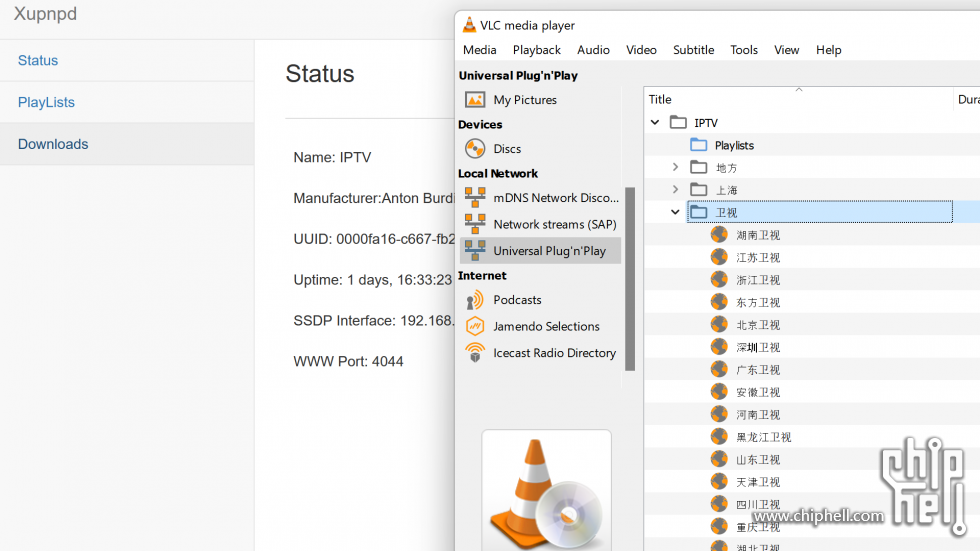Open the Tools menu
The image size is (980, 551).
point(744,50)
